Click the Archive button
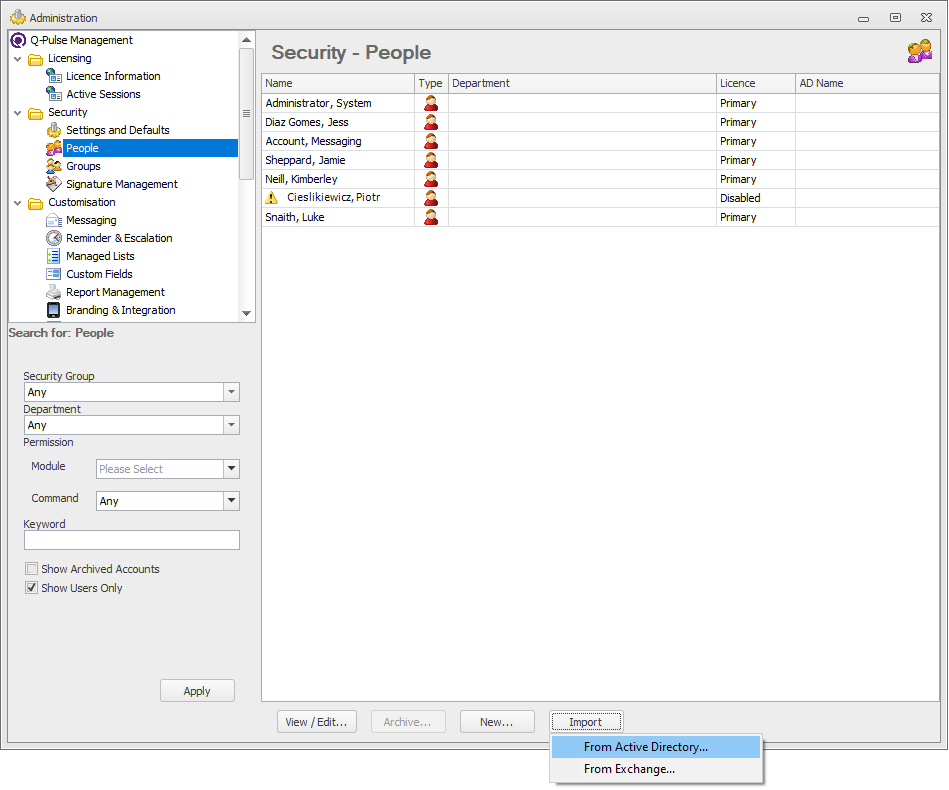This screenshot has width=949, height=790. (408, 722)
